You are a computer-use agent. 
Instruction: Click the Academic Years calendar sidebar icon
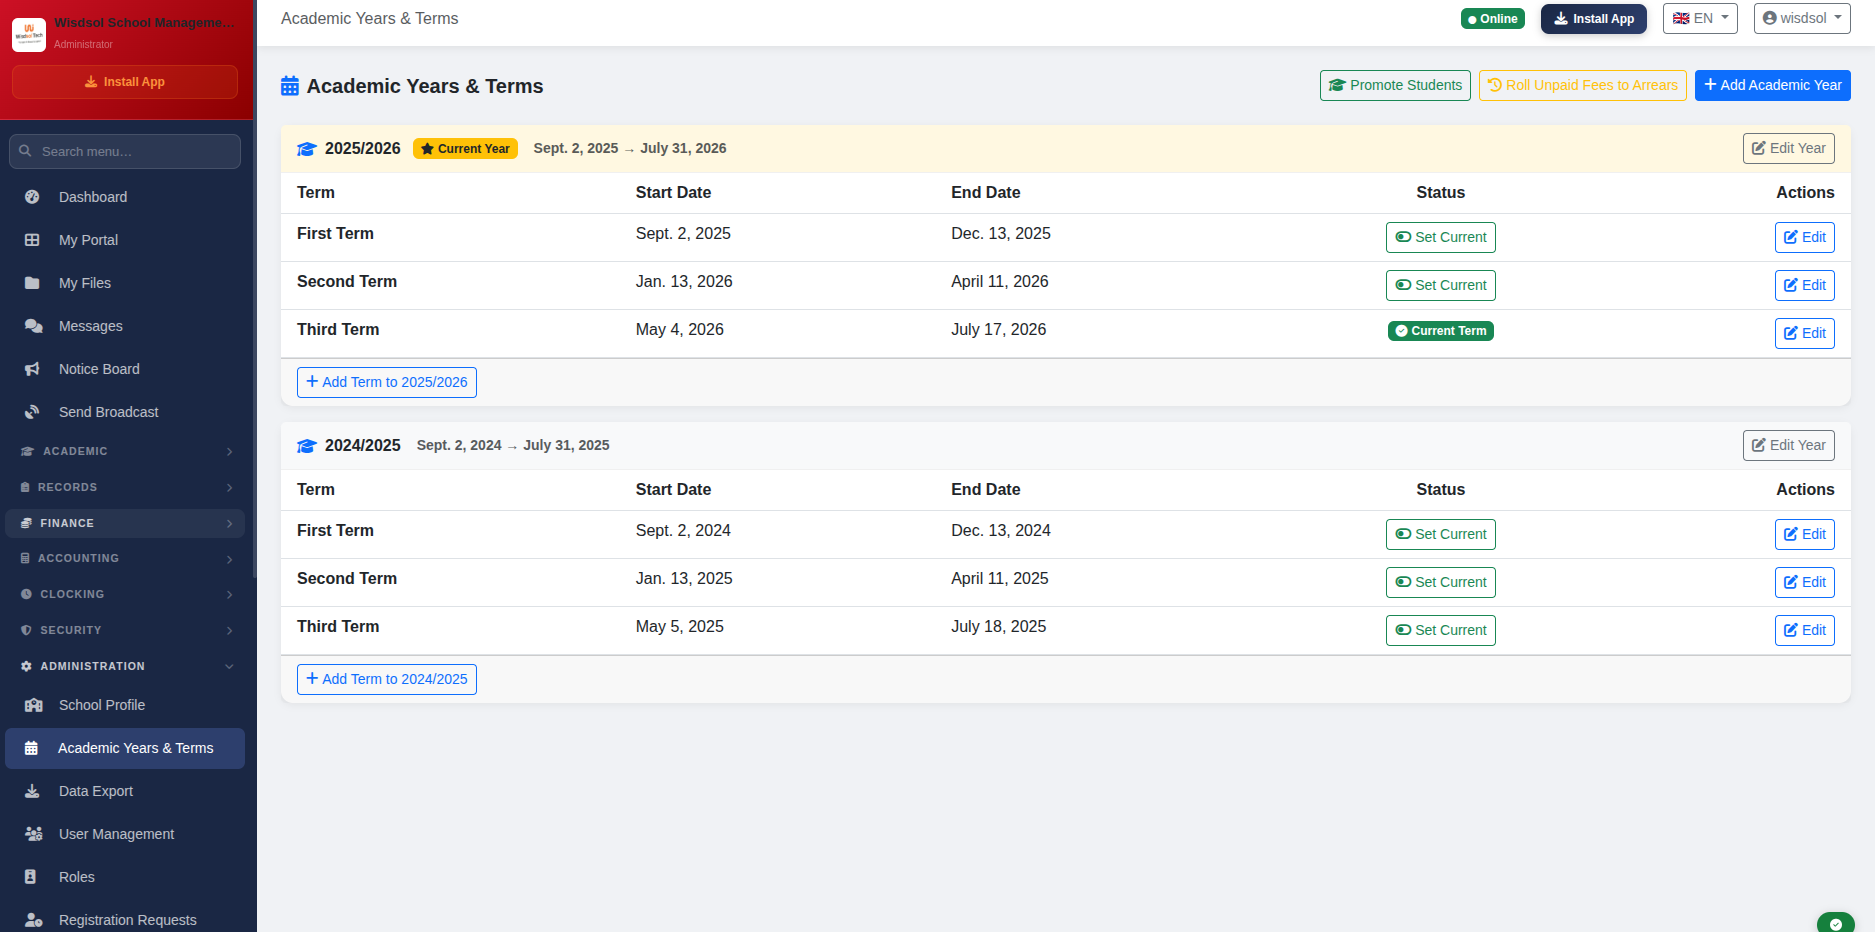pyautogui.click(x=31, y=748)
